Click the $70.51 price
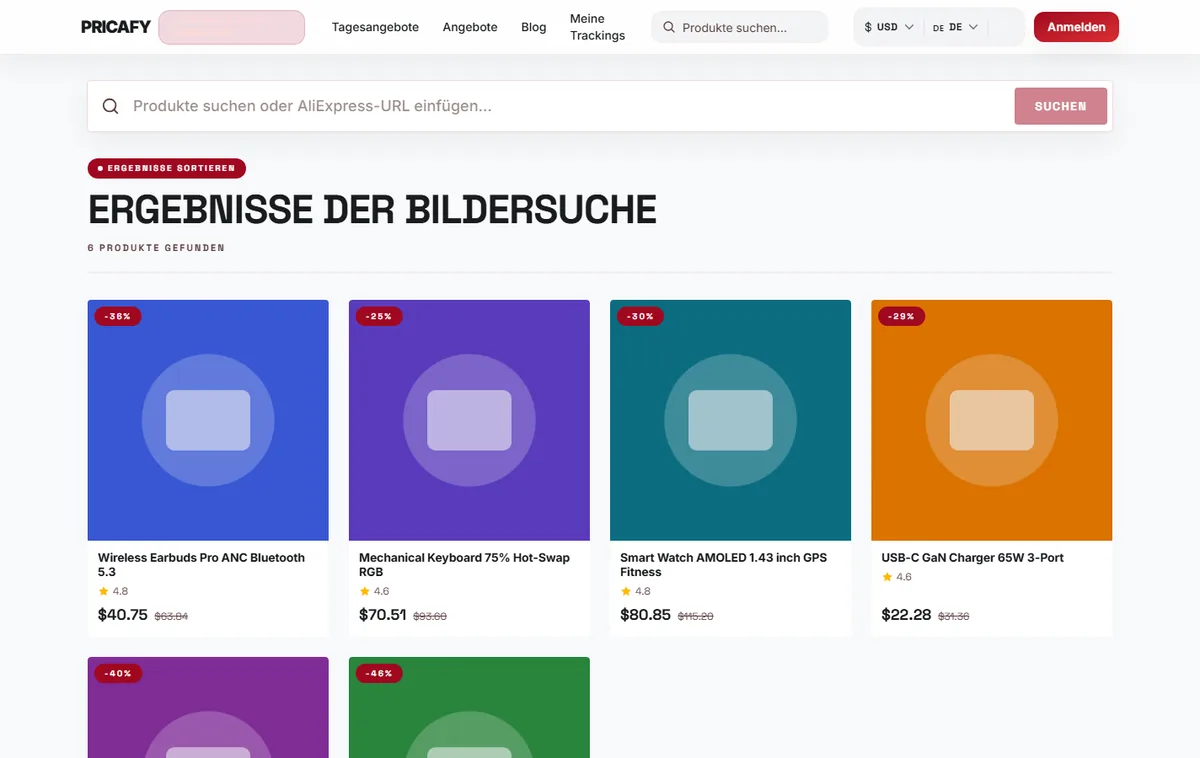 click(383, 615)
